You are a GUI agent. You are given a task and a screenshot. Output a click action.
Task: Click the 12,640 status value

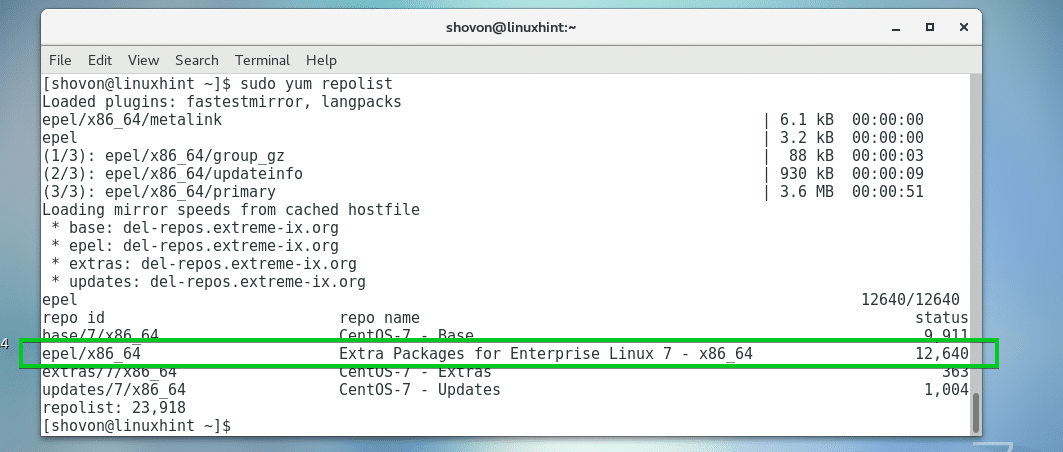tap(939, 354)
